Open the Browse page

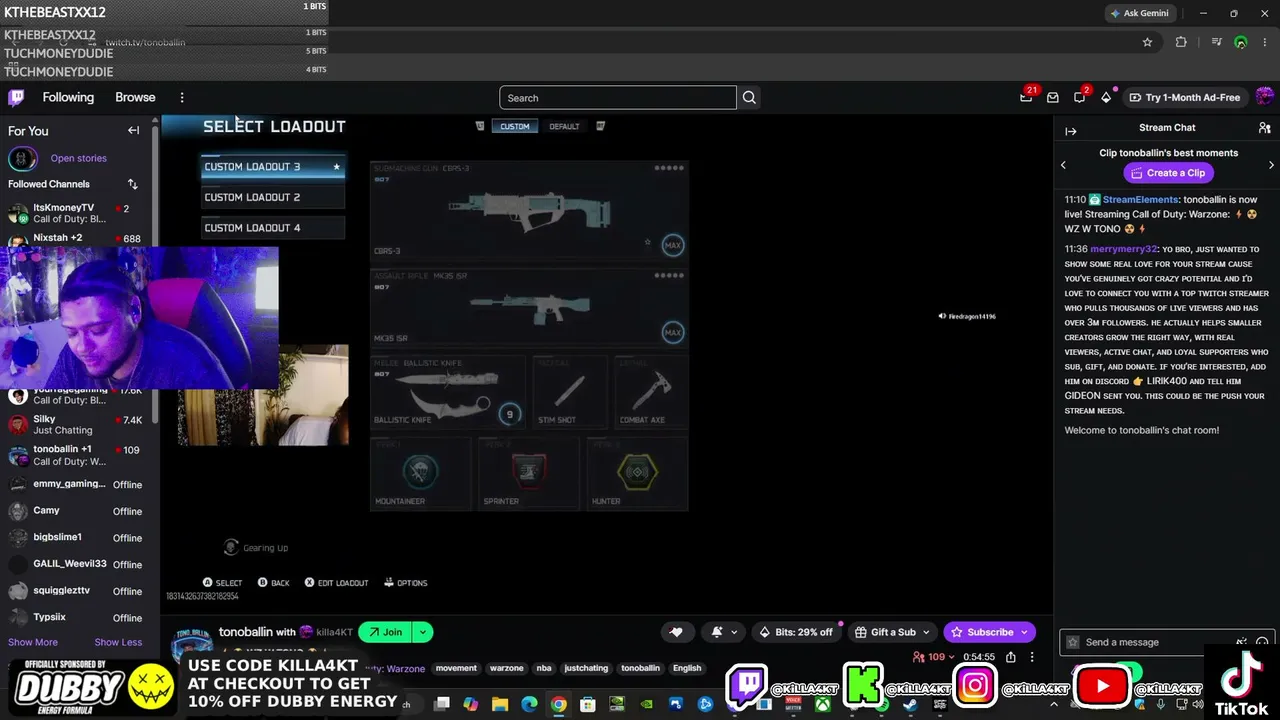(x=135, y=97)
